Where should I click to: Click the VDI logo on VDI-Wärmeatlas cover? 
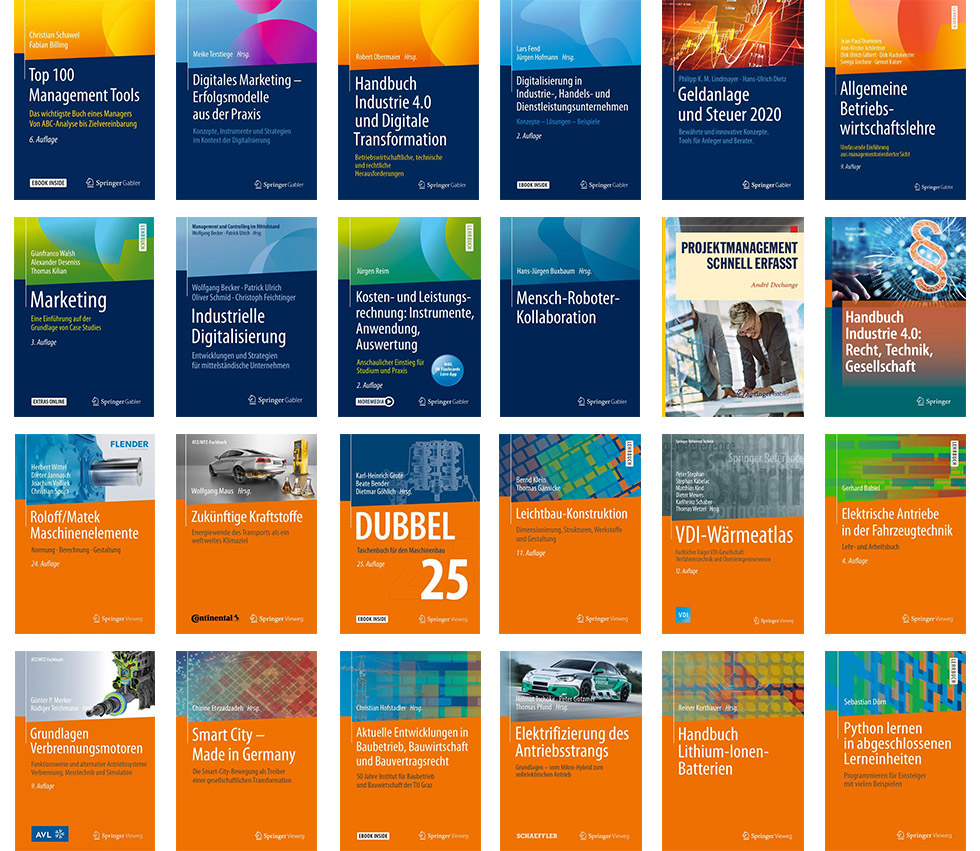[685, 615]
